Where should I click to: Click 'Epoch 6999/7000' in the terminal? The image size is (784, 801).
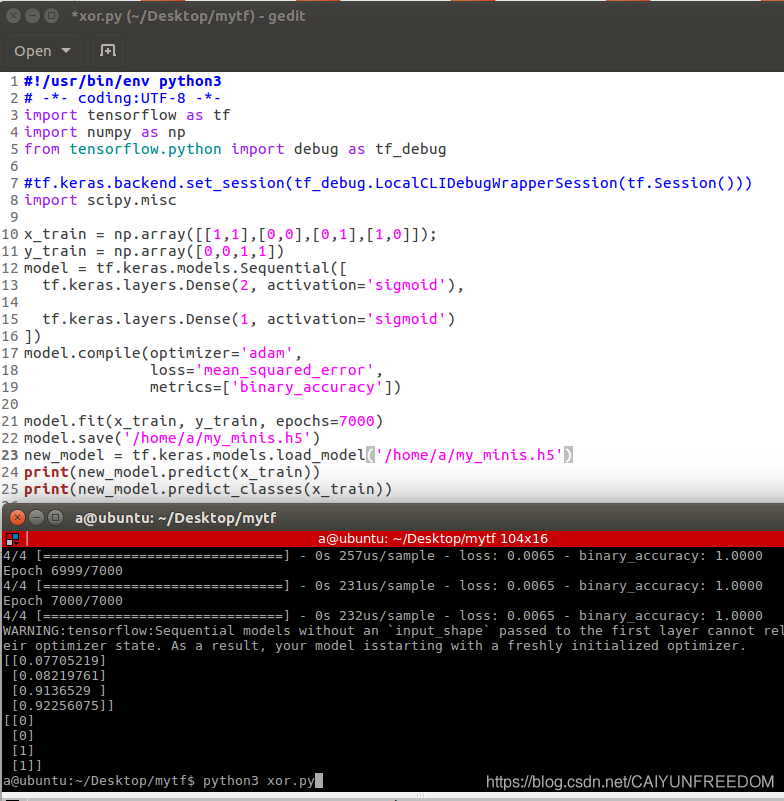click(x=63, y=571)
